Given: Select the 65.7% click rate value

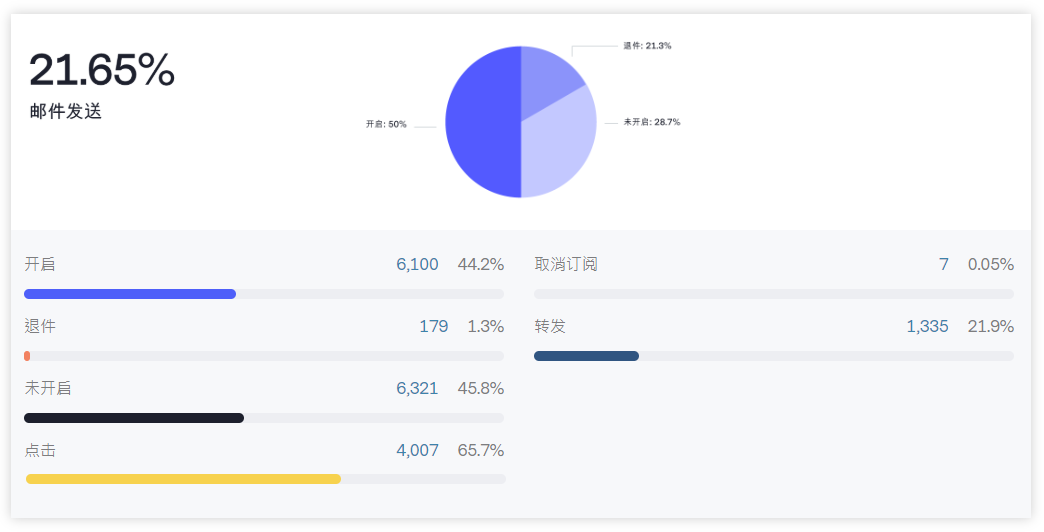Looking at the screenshot, I should point(480,451).
